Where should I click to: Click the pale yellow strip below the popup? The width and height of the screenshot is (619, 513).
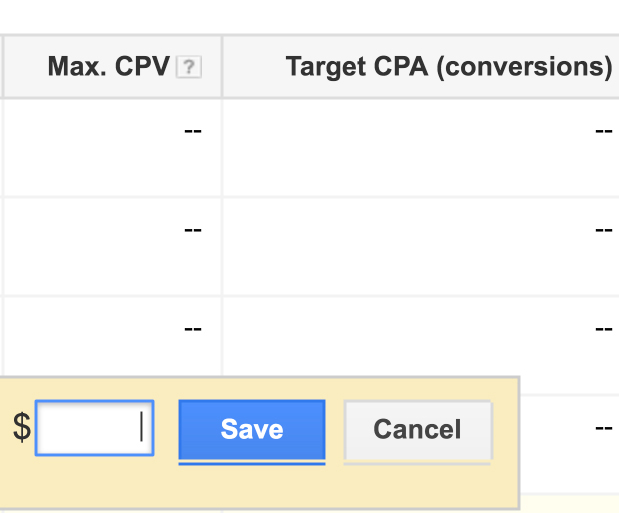570,504
